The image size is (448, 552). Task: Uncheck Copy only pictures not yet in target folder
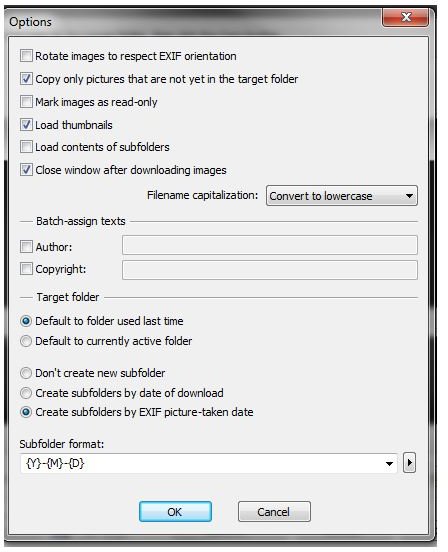[26, 79]
